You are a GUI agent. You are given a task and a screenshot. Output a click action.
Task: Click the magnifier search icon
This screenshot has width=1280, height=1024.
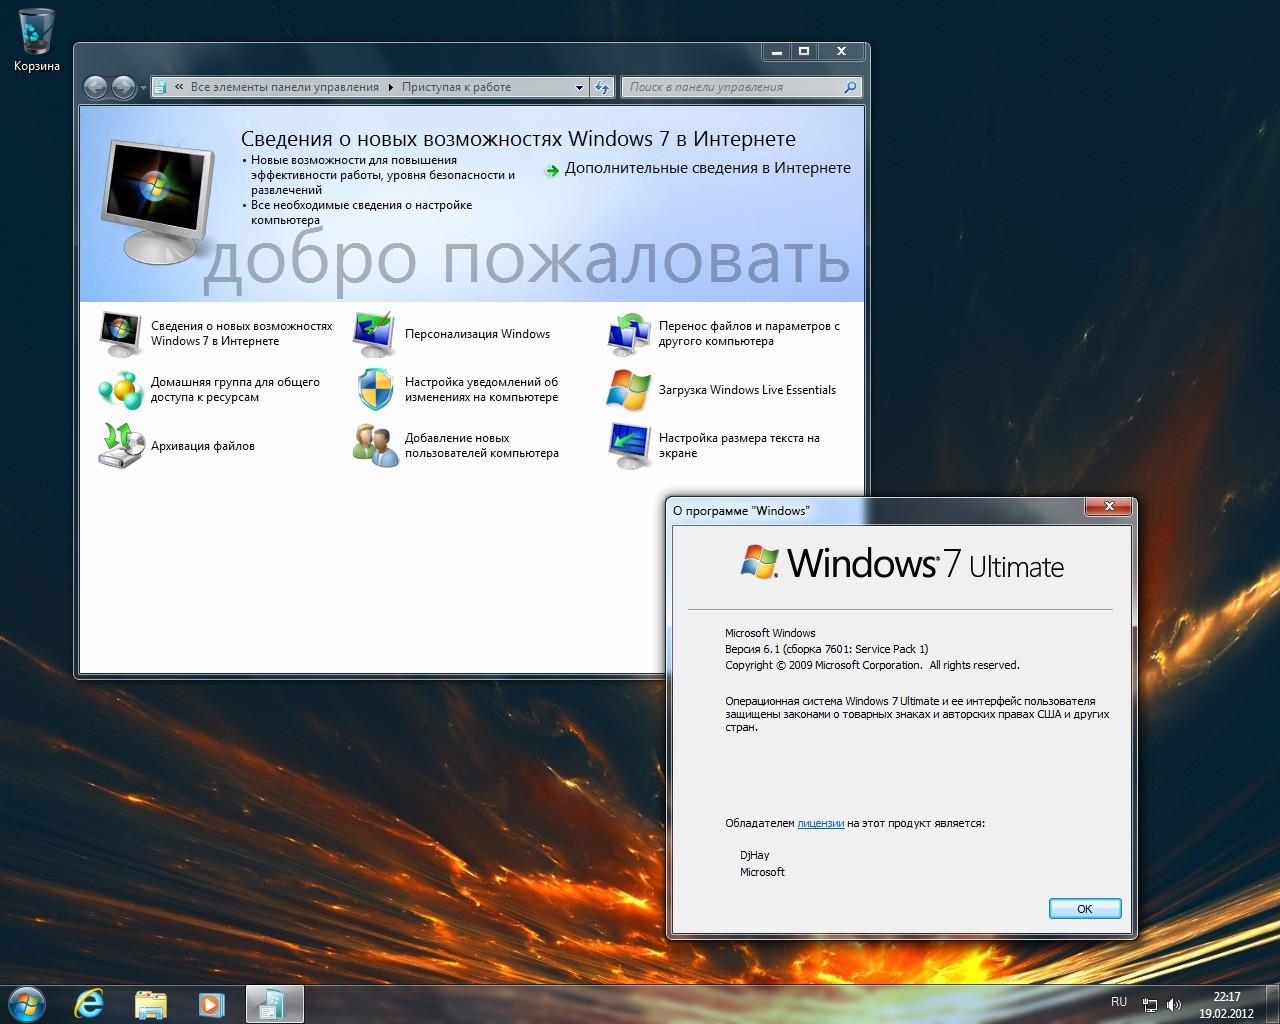pos(850,87)
